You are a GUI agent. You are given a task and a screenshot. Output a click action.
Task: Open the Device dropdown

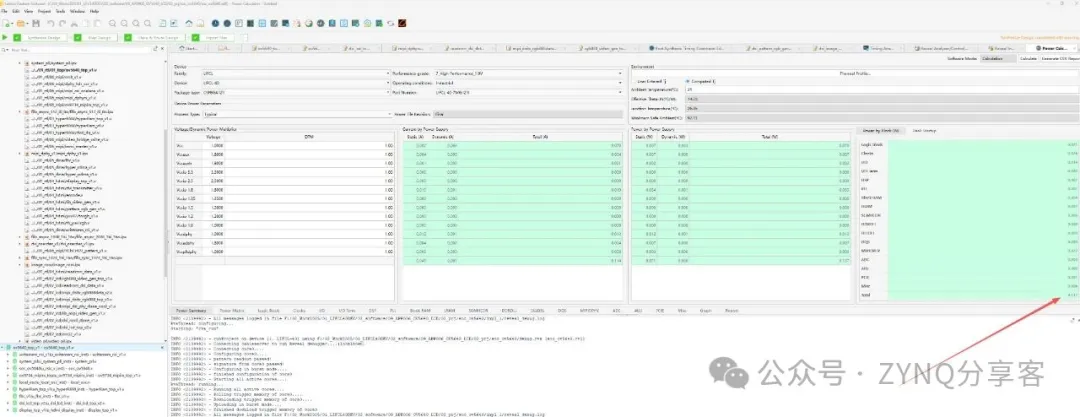coord(296,82)
